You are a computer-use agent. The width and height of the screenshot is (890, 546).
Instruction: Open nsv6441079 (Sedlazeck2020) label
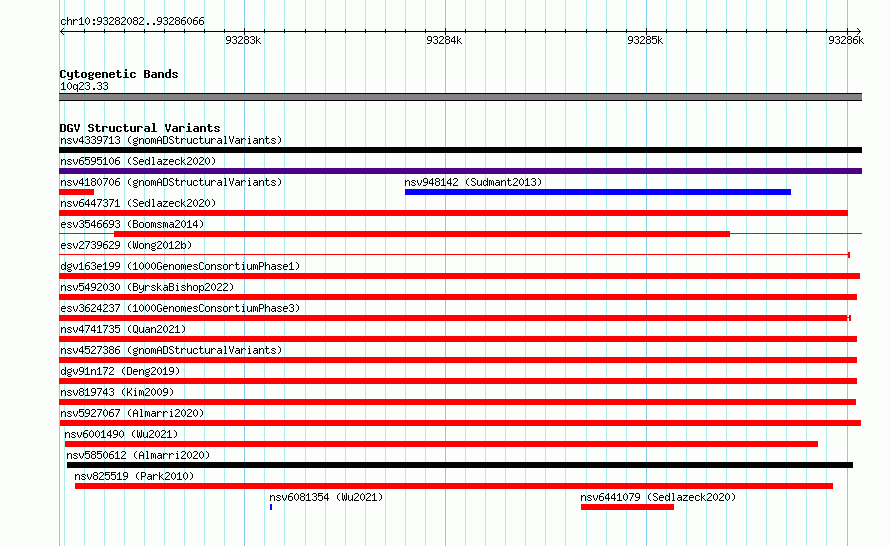tap(658, 497)
